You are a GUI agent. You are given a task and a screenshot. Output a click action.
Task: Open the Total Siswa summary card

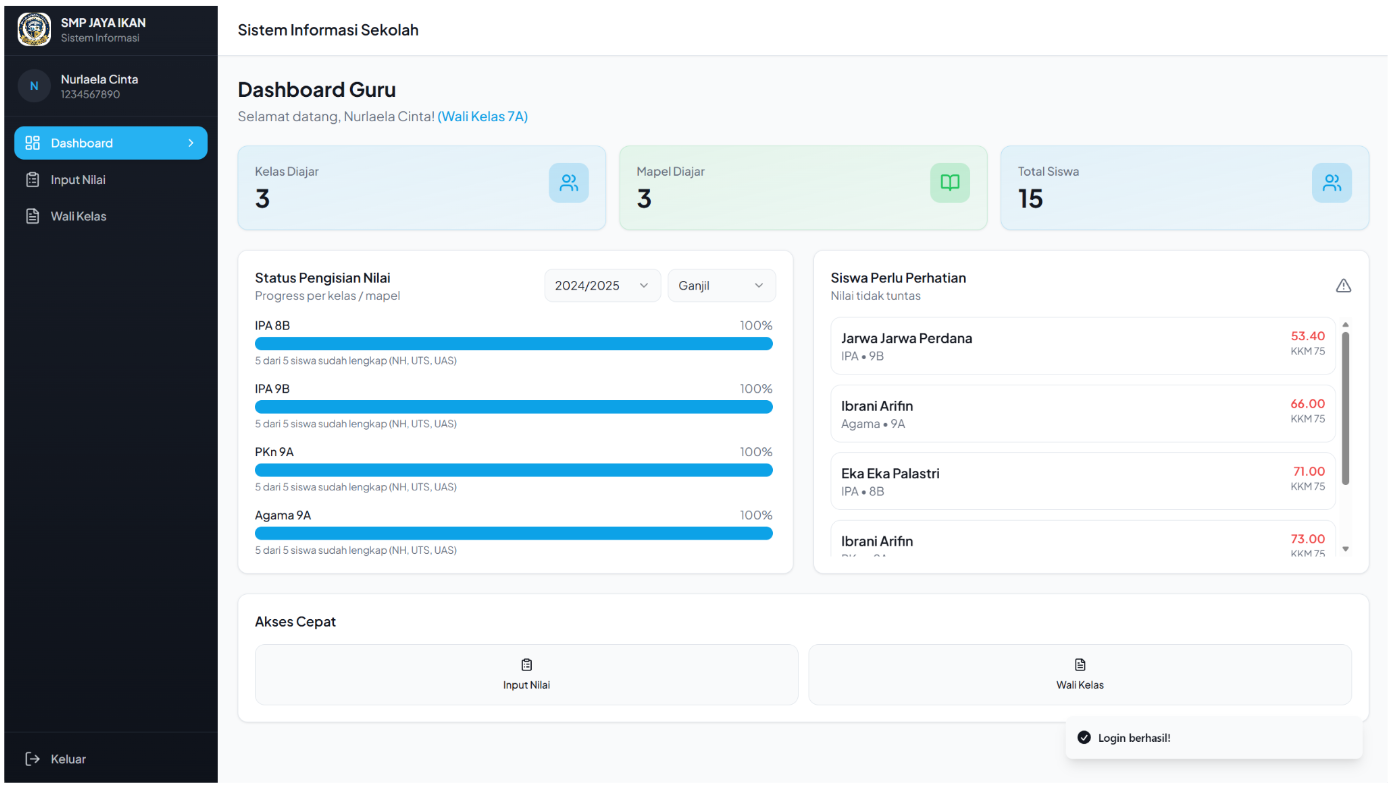pos(1185,188)
